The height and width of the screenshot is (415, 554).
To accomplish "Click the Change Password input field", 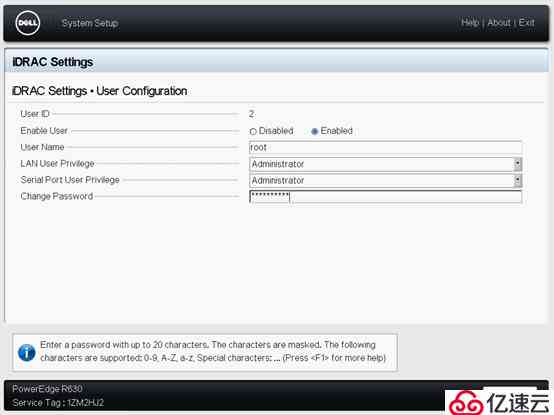I will tap(385, 197).
